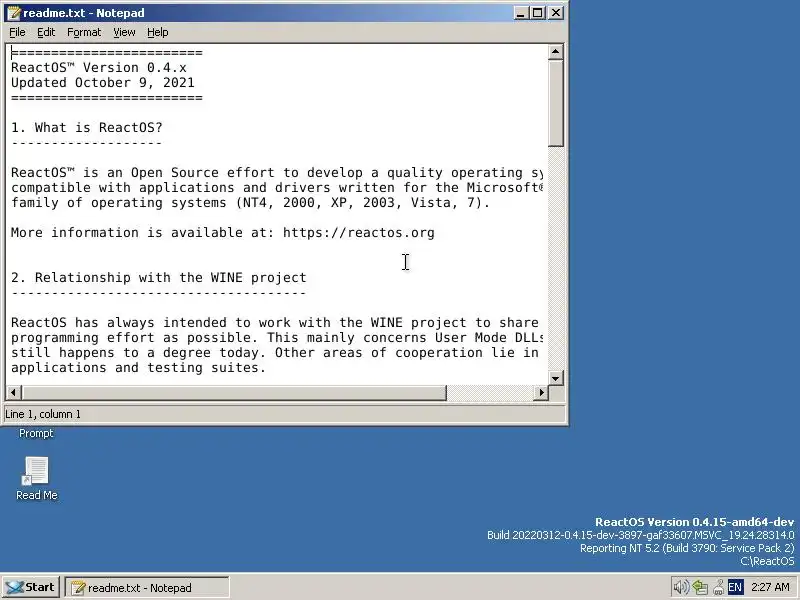Click '2. Relationship with the WINE project'
The height and width of the screenshot is (600, 800).
tap(159, 278)
